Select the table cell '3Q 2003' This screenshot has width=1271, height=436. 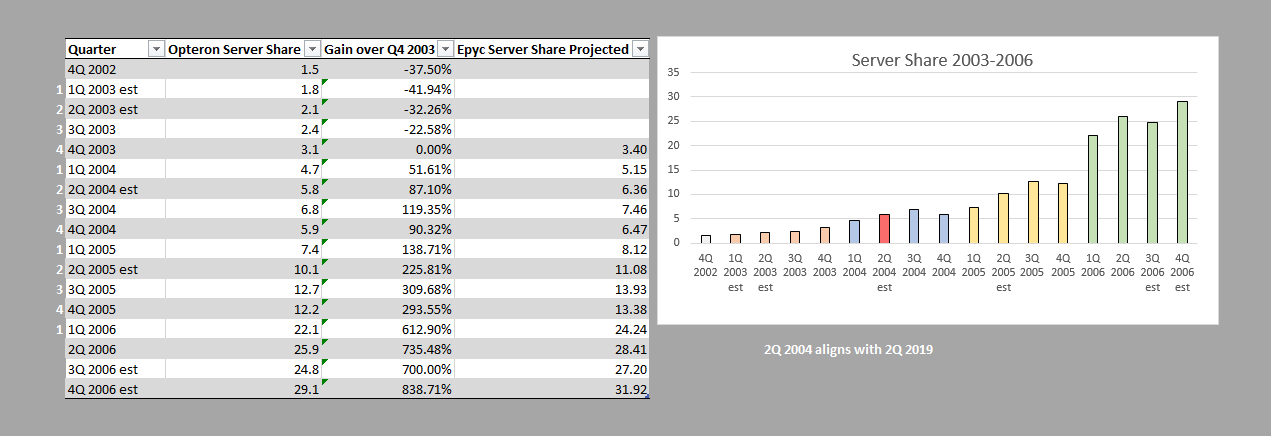(x=115, y=129)
